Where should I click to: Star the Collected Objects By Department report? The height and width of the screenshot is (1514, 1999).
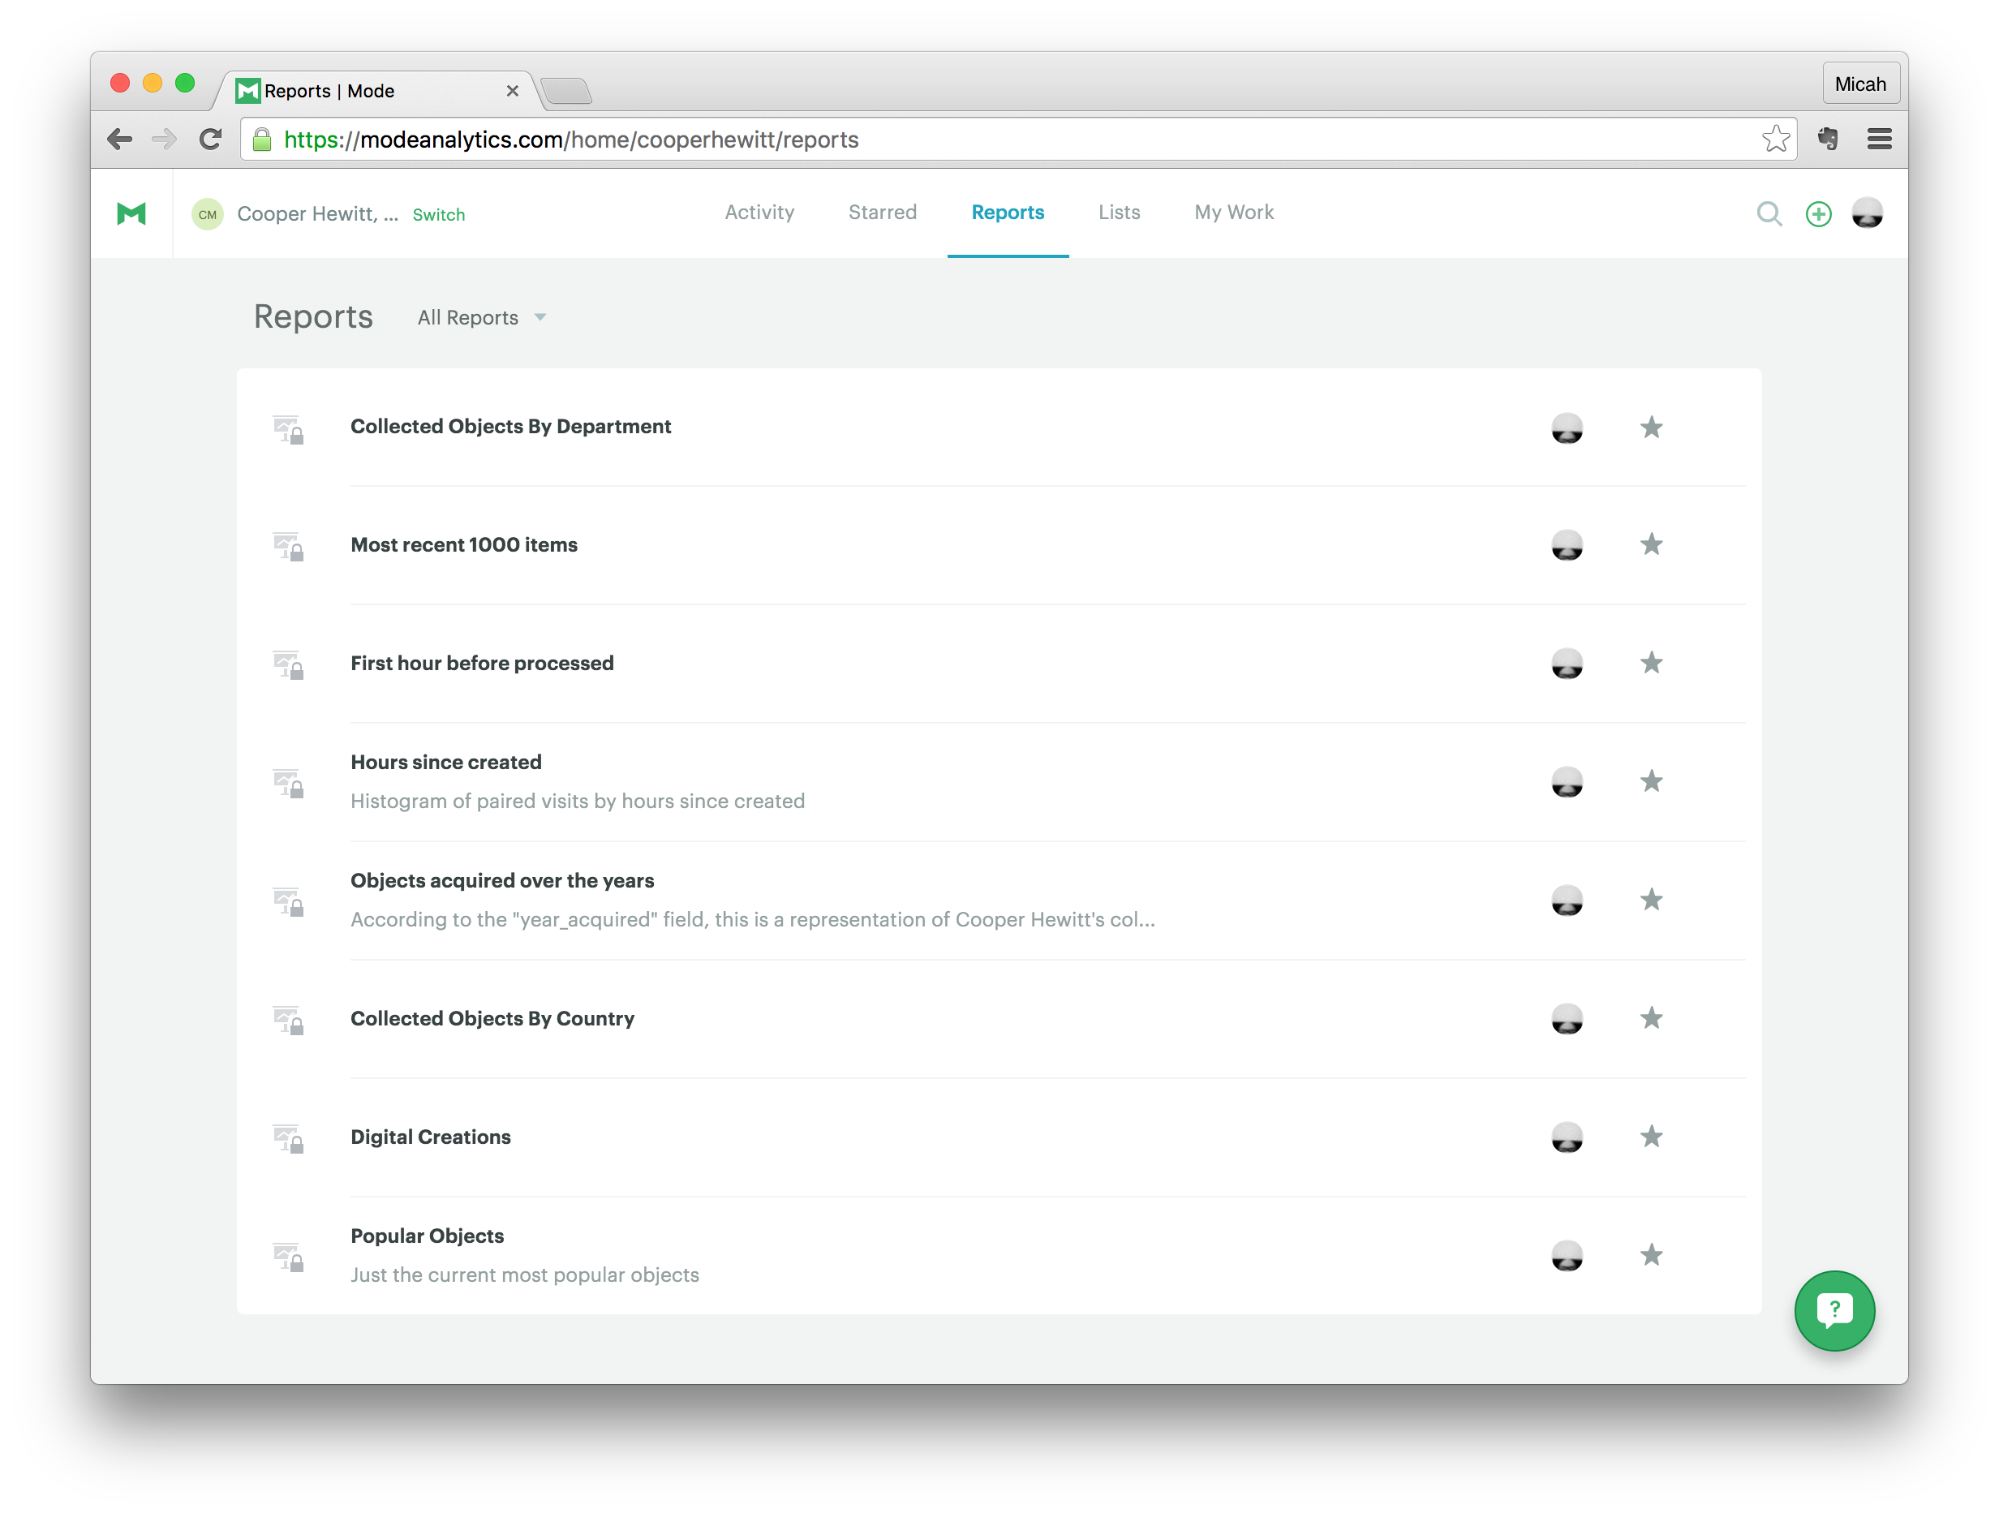[x=1651, y=427]
